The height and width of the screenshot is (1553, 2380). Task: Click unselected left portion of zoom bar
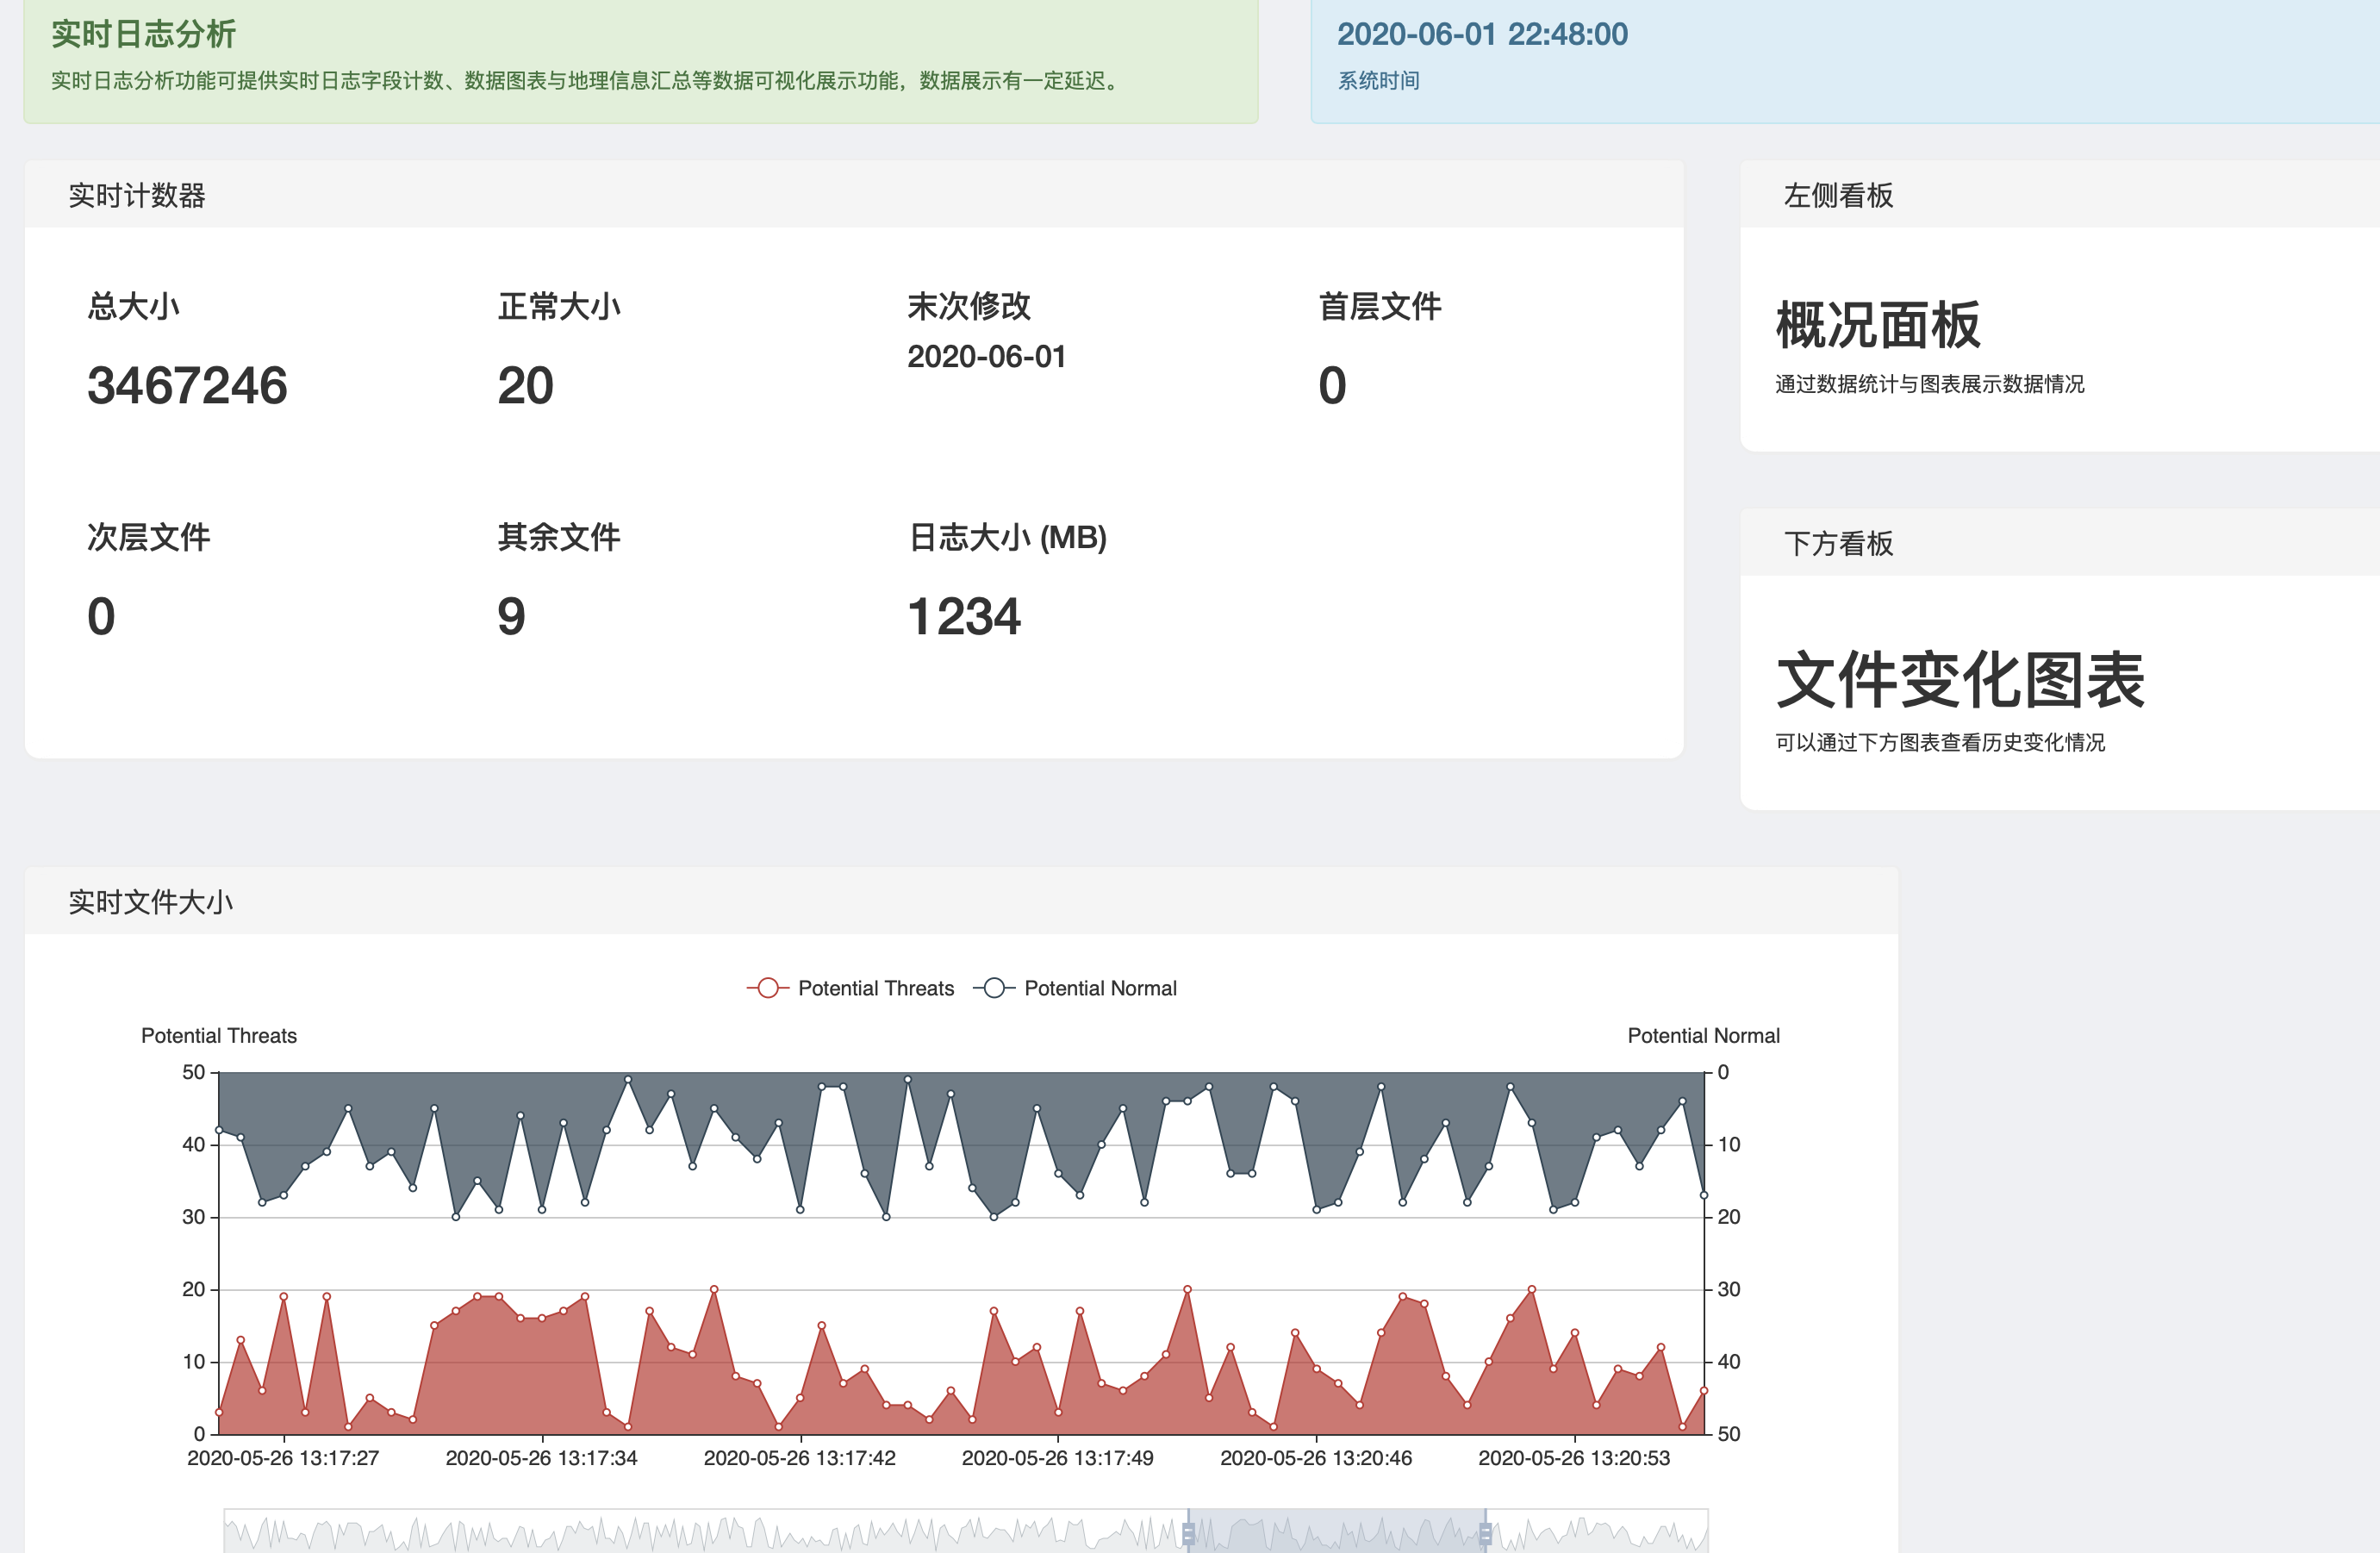coord(700,1533)
